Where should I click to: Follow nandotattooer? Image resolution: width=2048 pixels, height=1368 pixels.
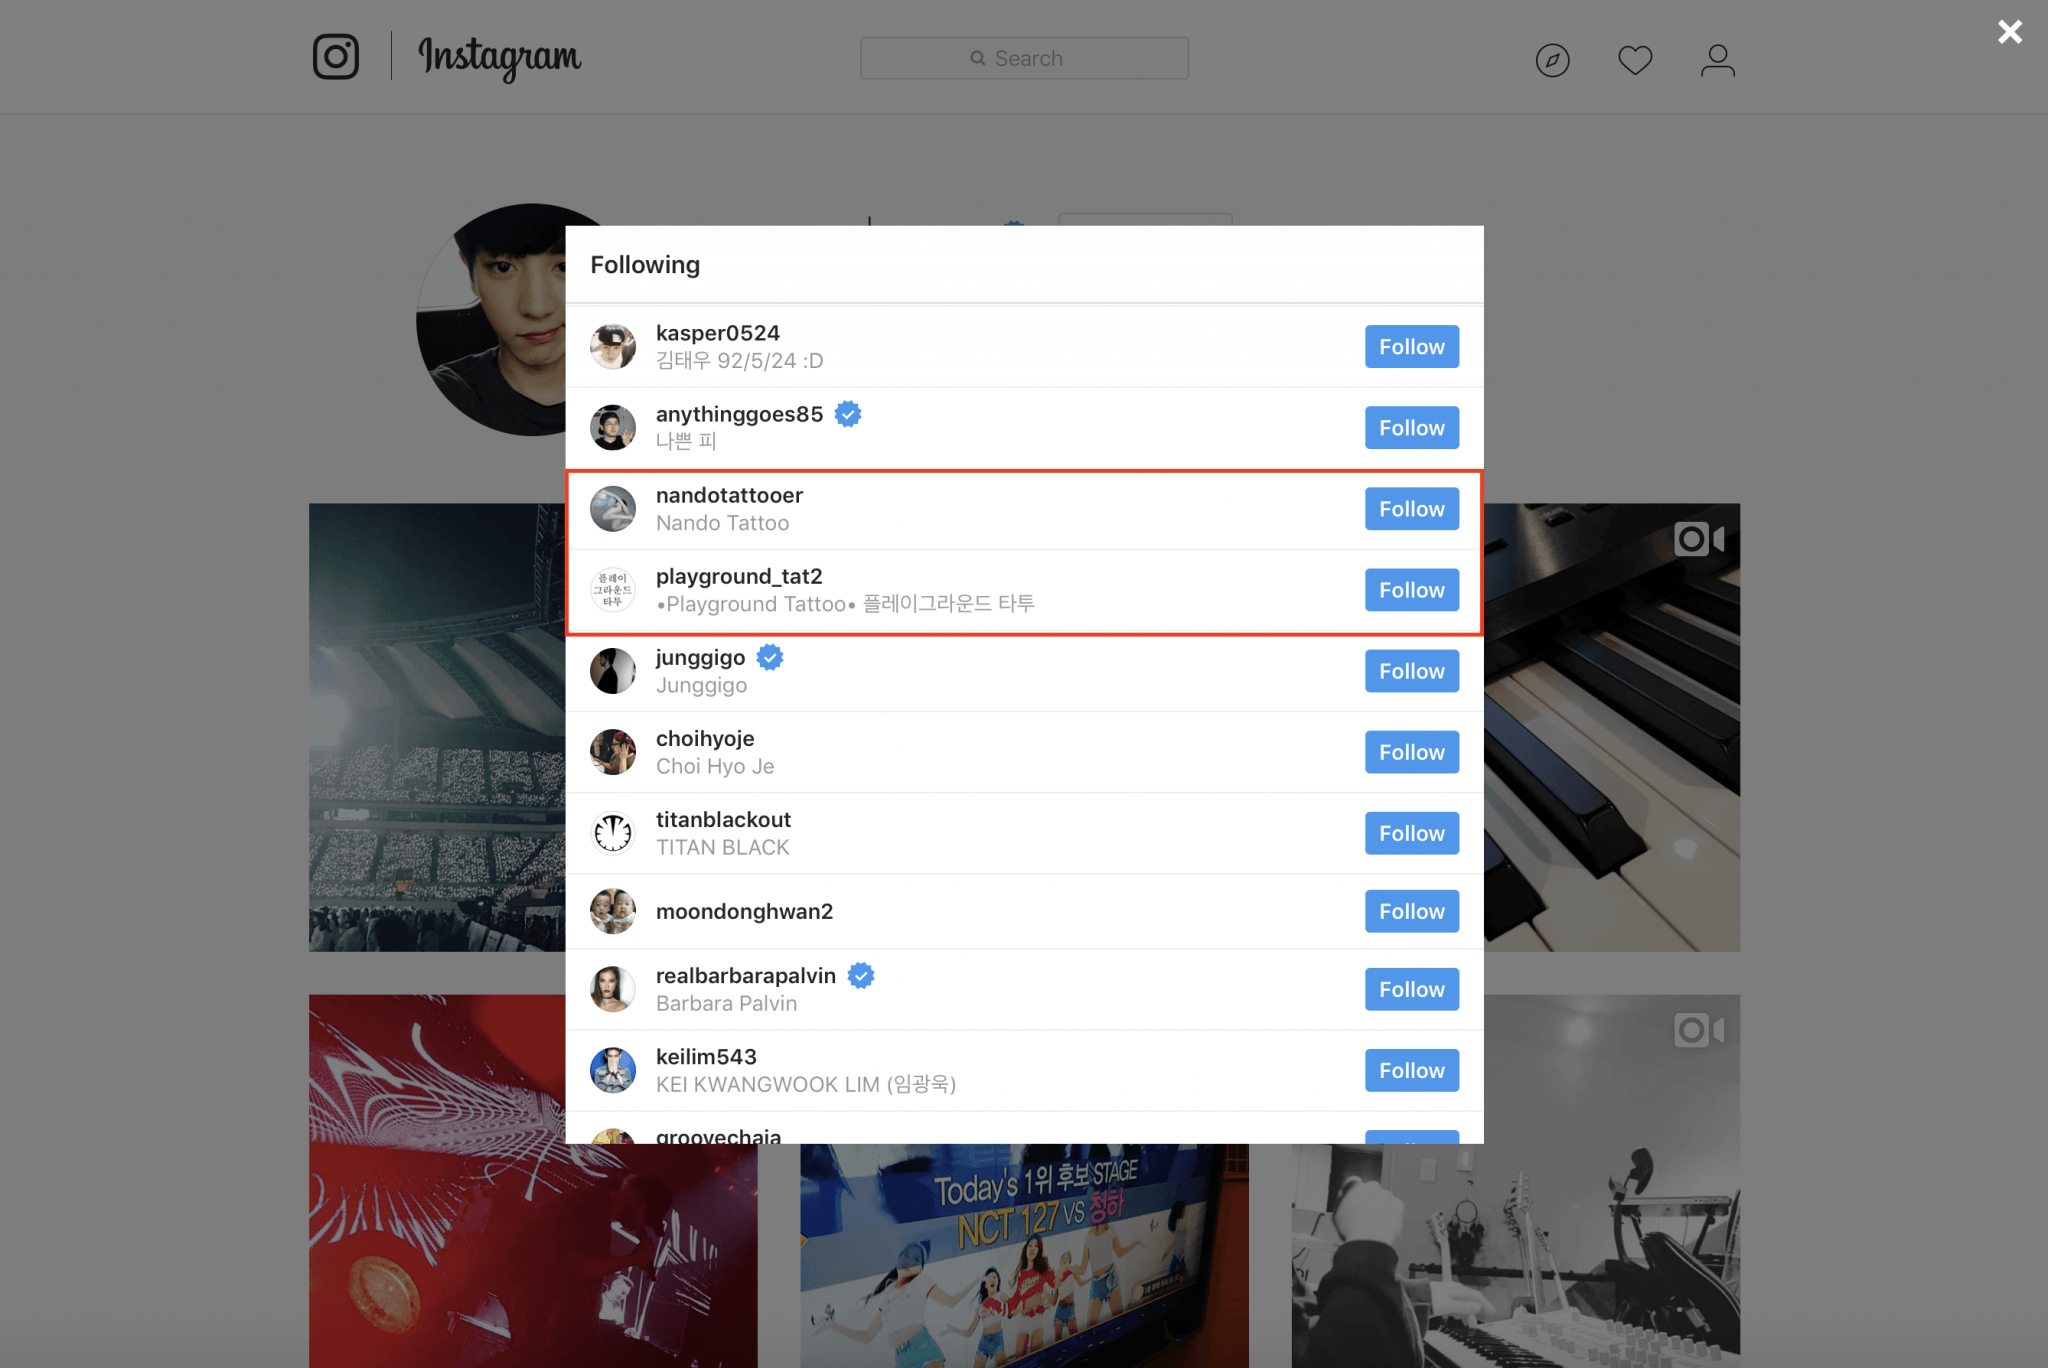point(1412,509)
